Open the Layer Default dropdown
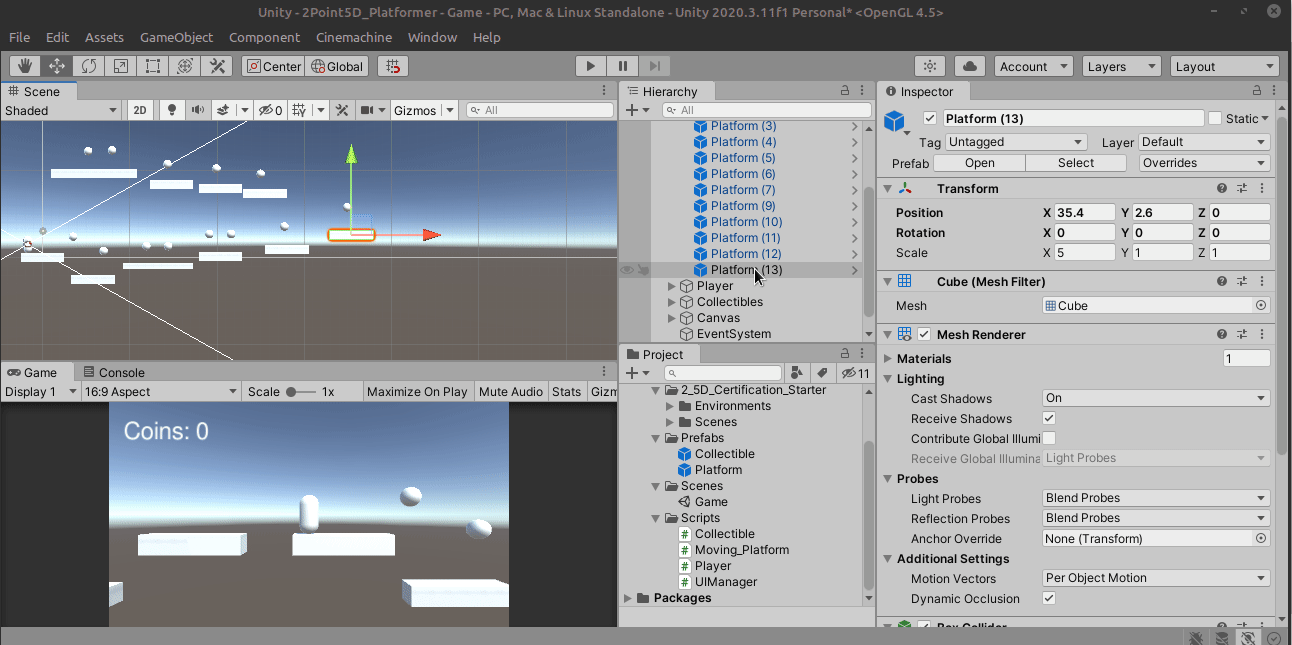Image resolution: width=1292 pixels, height=645 pixels. pos(1205,142)
